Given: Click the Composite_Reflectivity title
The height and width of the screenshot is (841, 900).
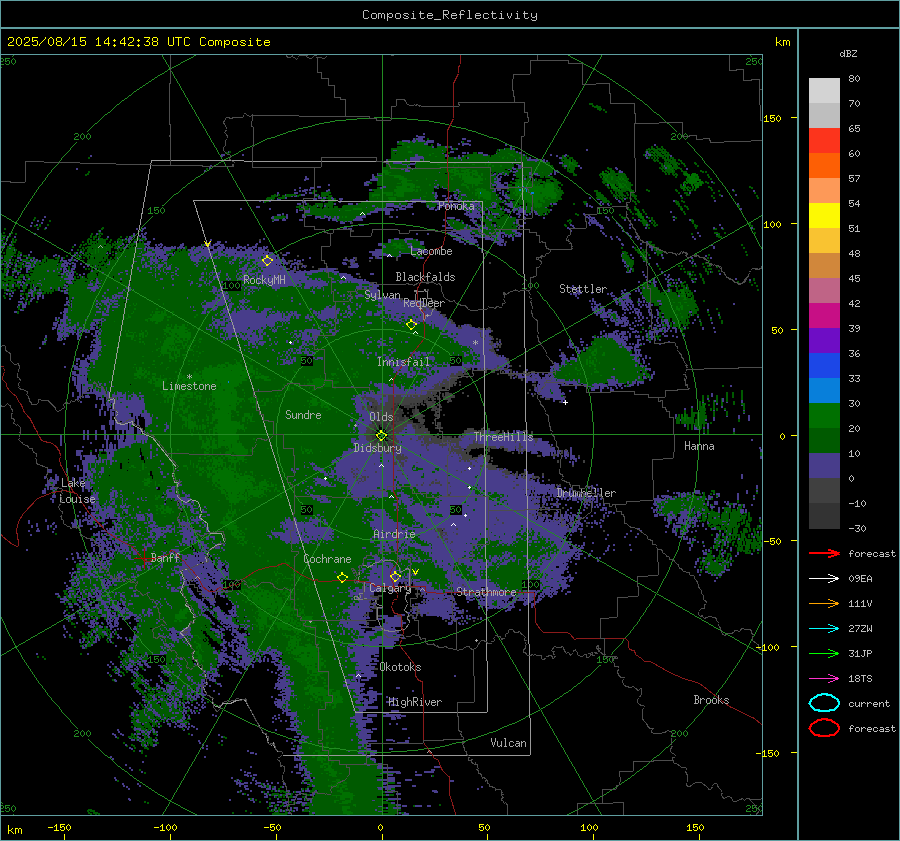Looking at the screenshot, I should pyautogui.click(x=450, y=15).
